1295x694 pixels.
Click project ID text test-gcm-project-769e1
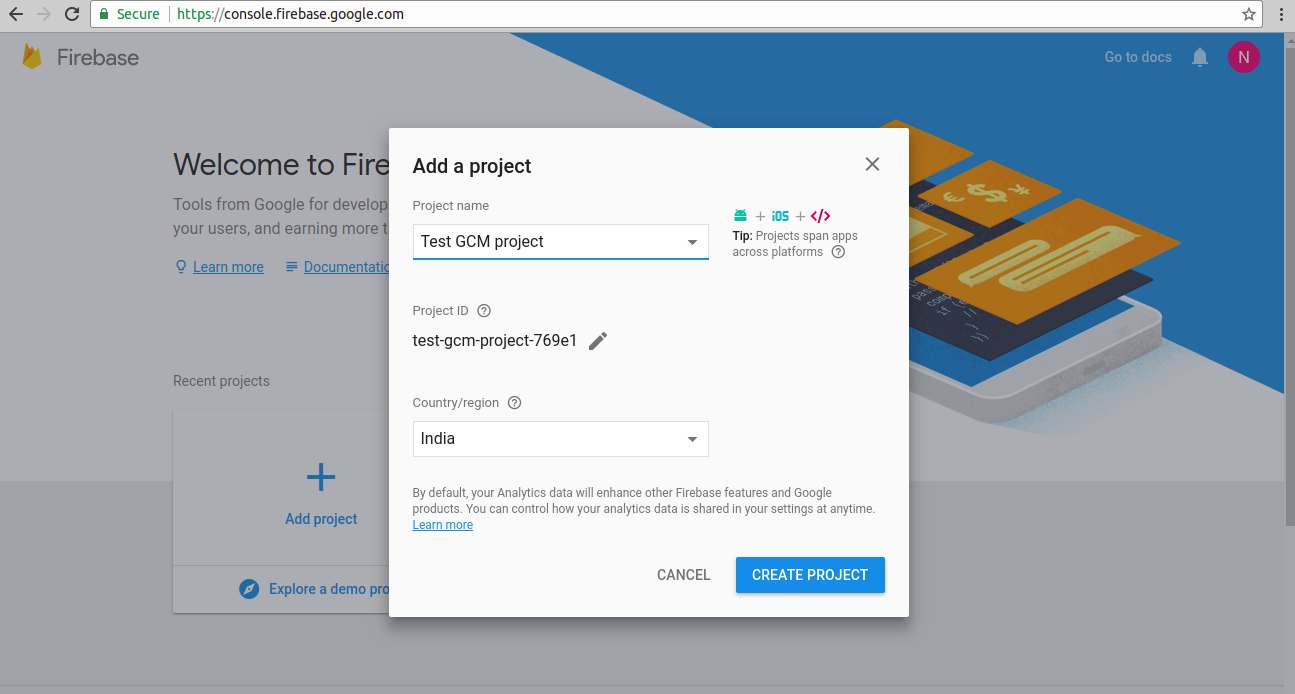pos(495,340)
